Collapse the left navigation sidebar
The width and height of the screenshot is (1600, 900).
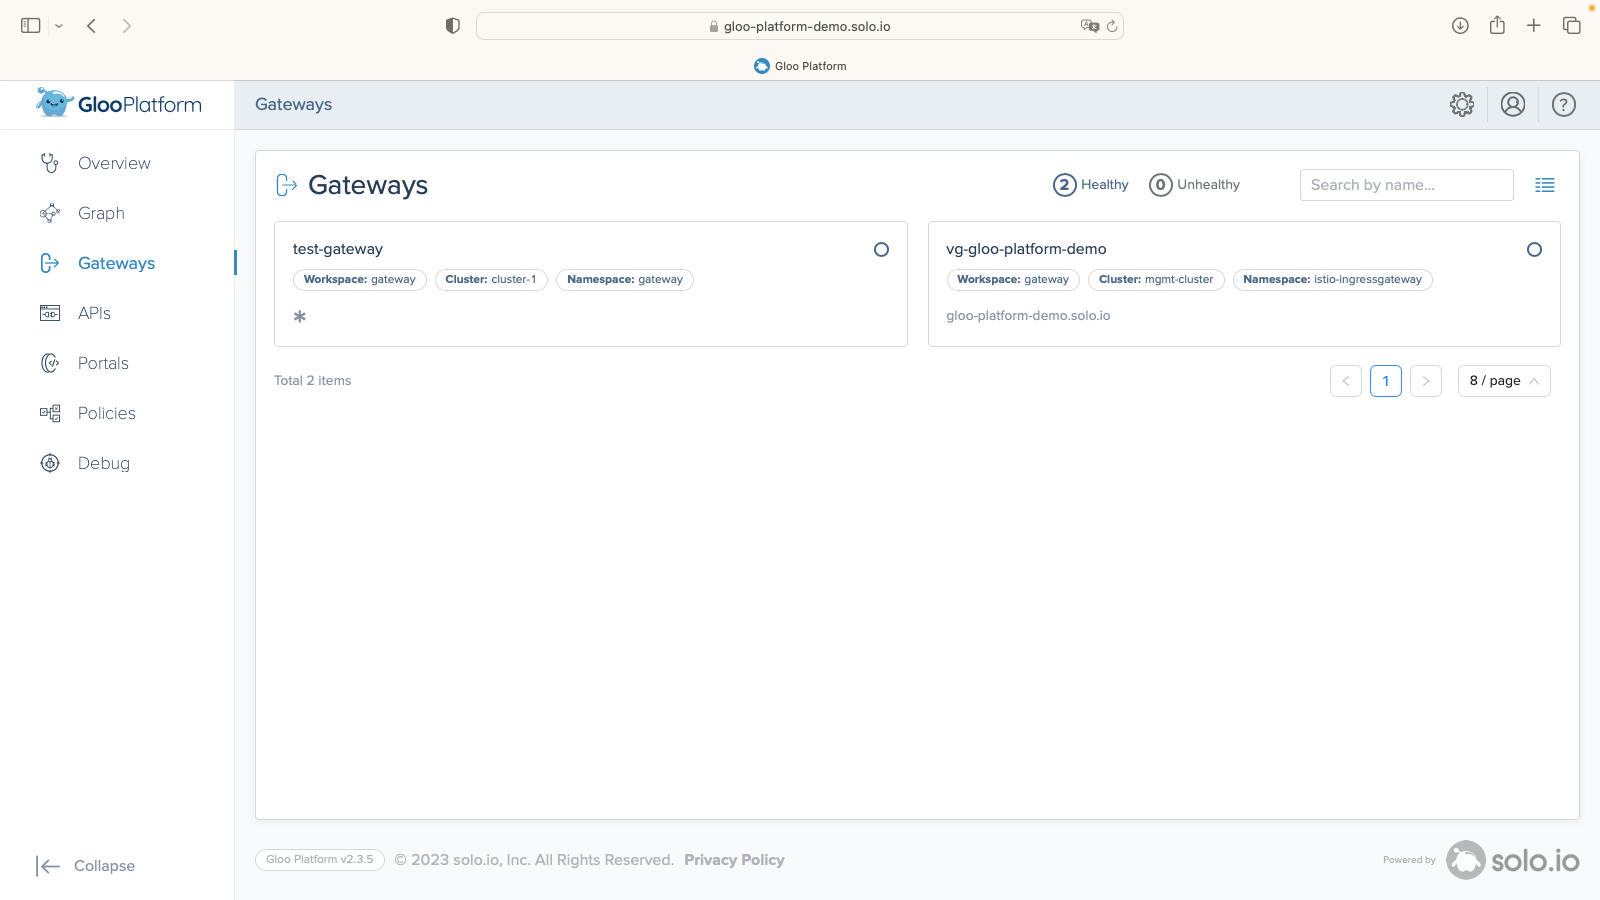[x=85, y=865]
